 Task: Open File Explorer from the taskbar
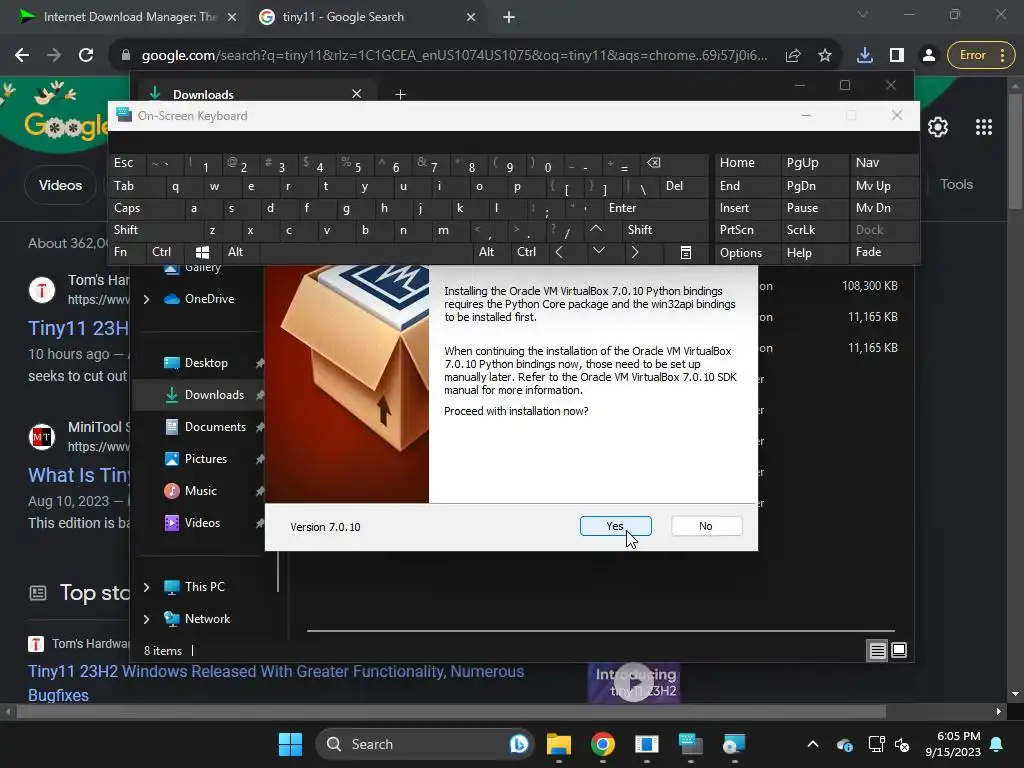click(x=559, y=744)
